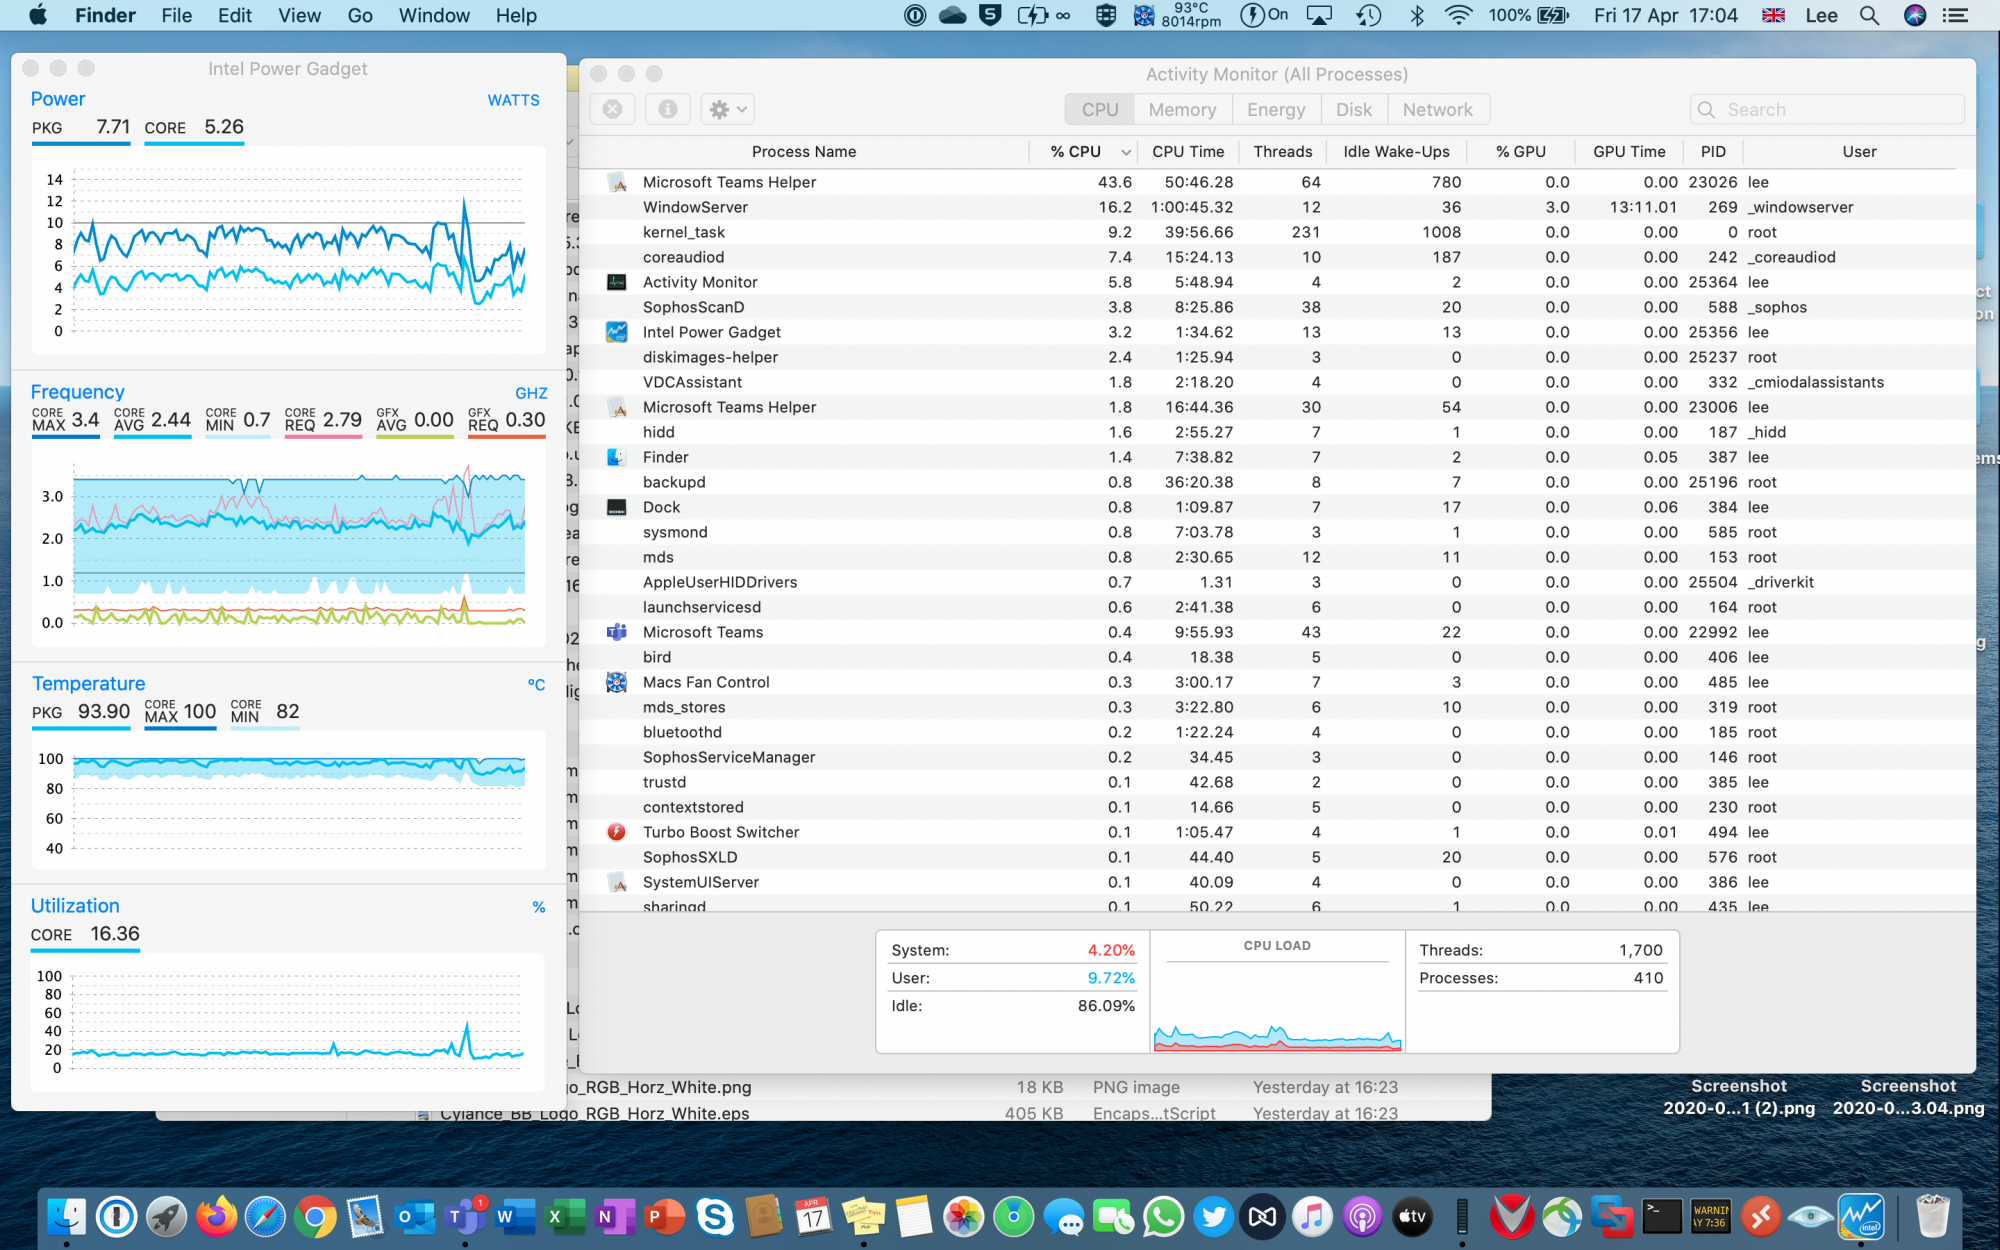Click the Macs Fan Control process row icon
2000x1250 pixels.
coord(617,682)
